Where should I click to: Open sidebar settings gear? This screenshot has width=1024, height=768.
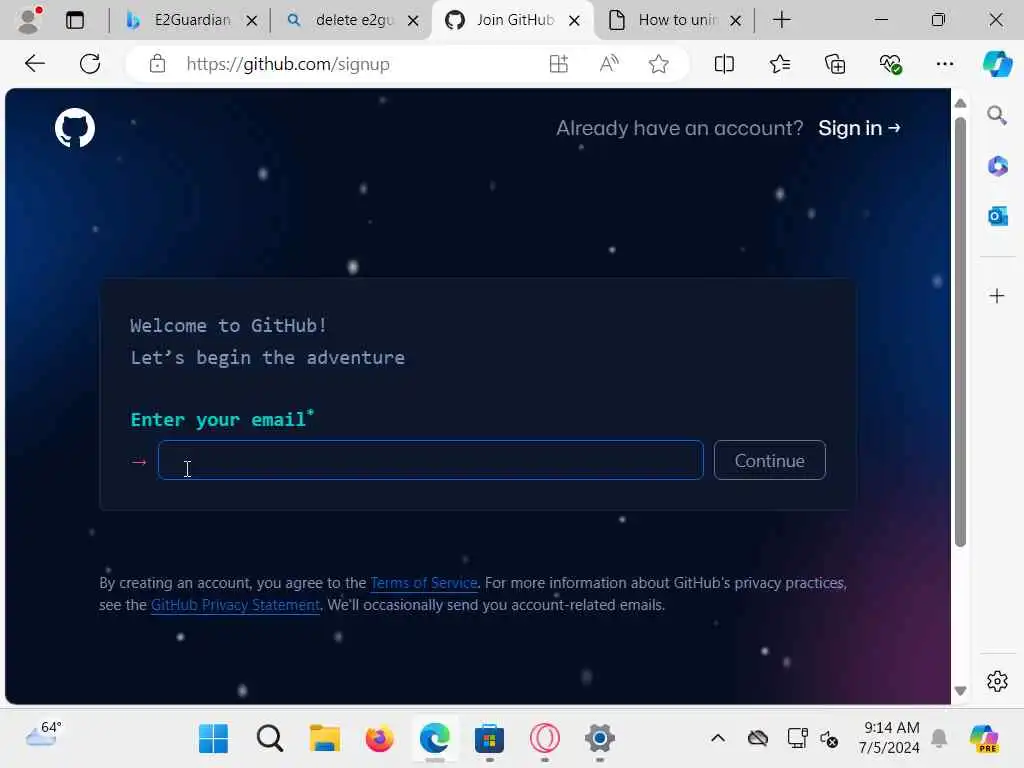tap(997, 681)
